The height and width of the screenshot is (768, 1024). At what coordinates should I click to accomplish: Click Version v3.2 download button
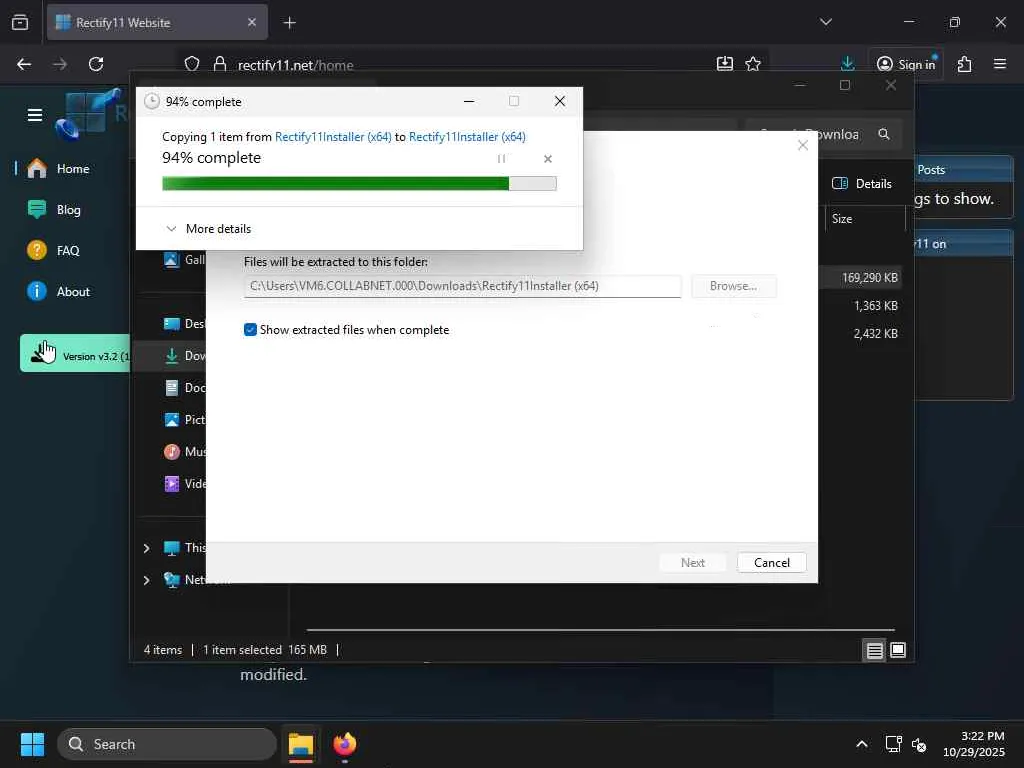(75, 353)
